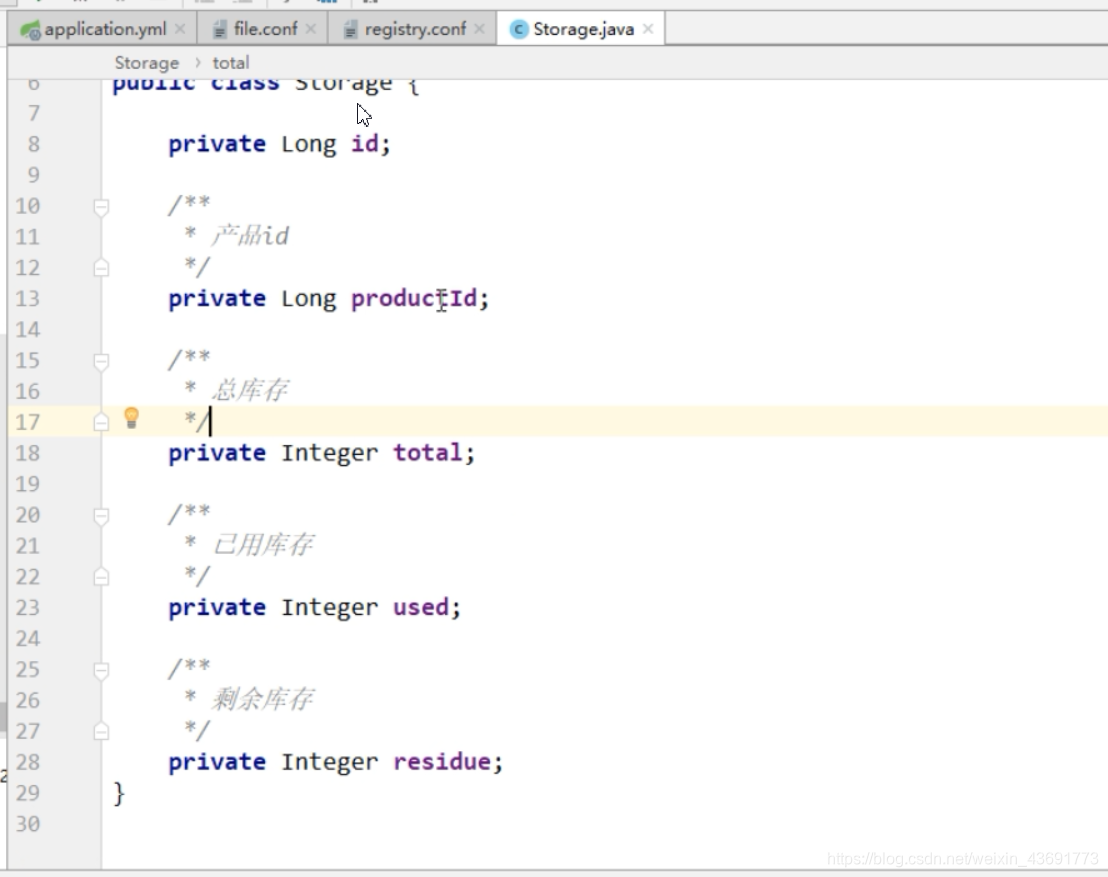Click the yellow lightbulb intention icon

[131, 418]
